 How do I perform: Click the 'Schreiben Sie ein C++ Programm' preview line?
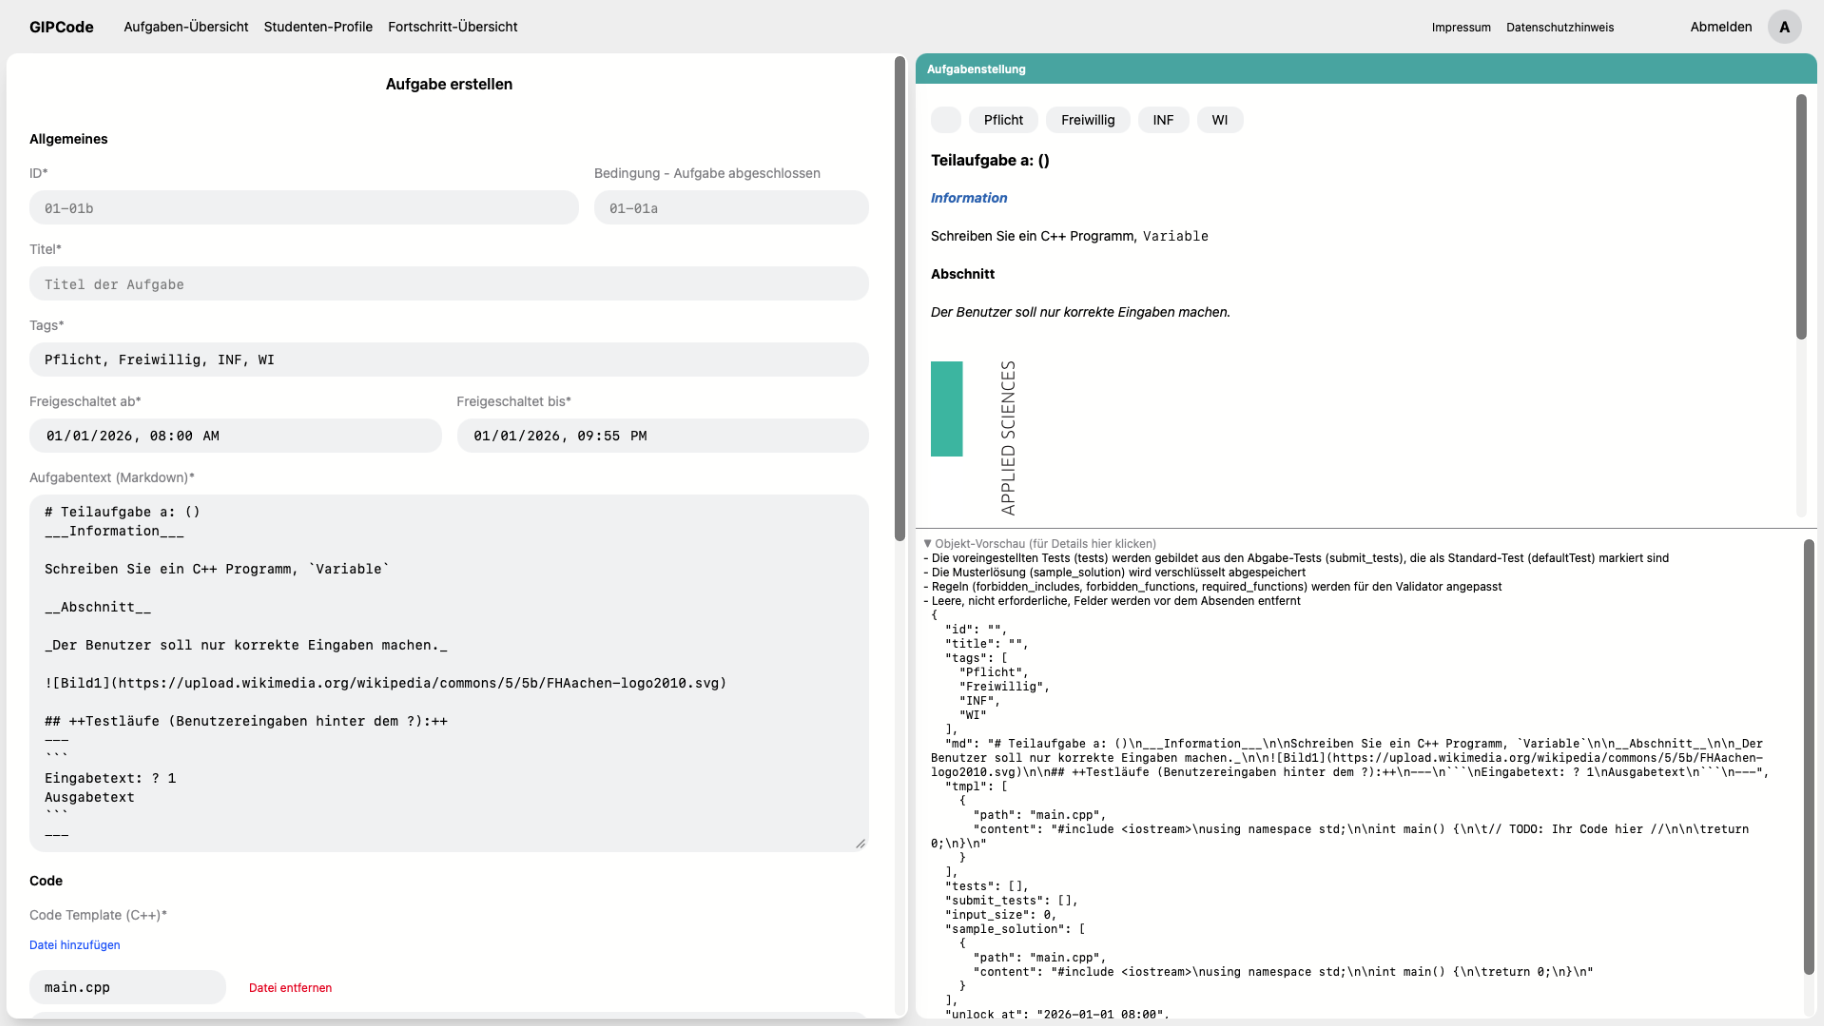pyautogui.click(x=1070, y=236)
